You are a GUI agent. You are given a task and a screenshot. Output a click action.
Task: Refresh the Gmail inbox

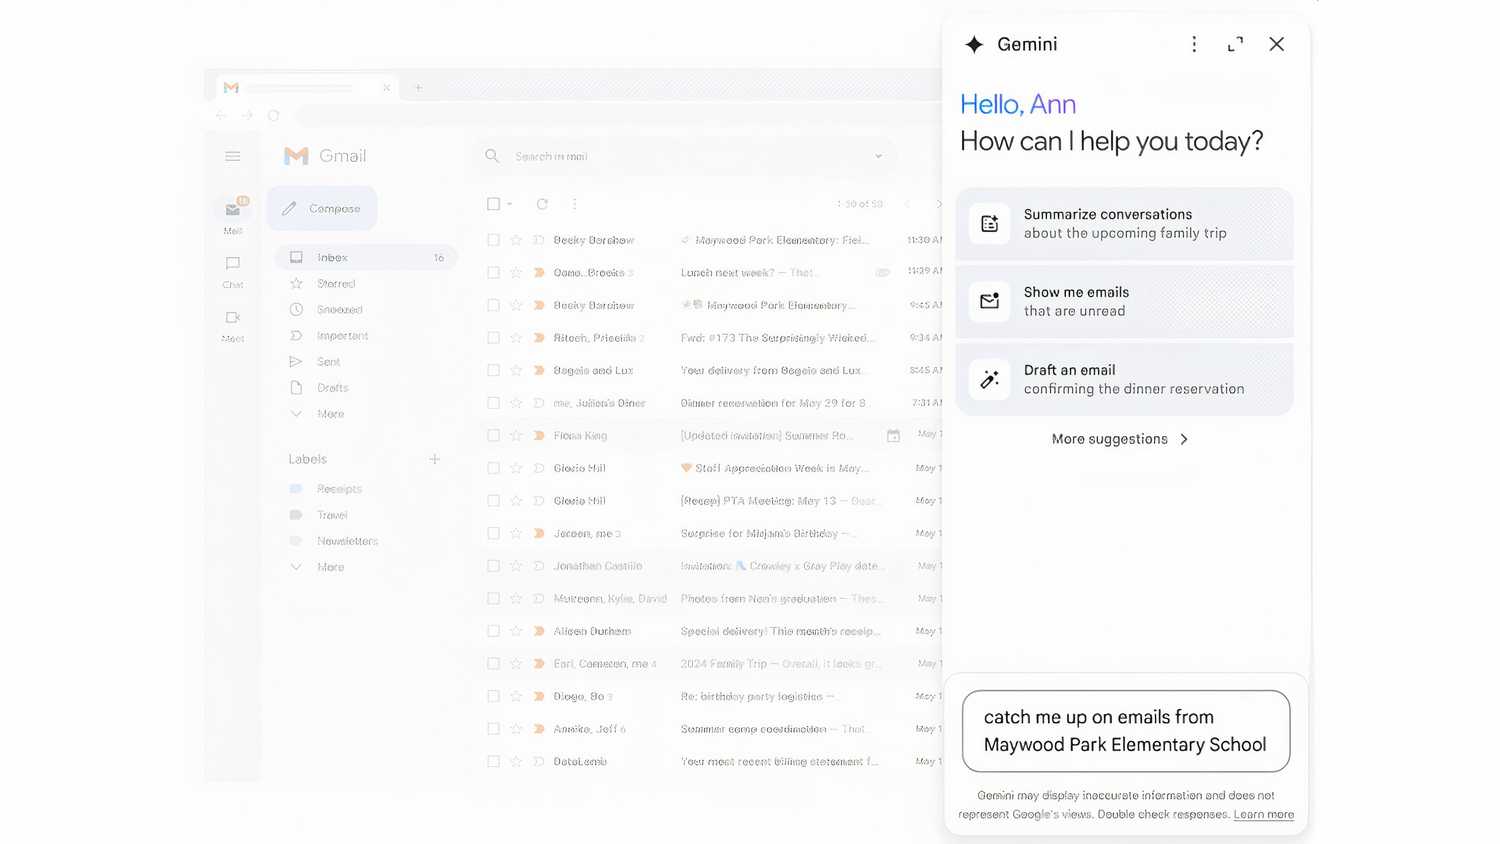tap(542, 204)
